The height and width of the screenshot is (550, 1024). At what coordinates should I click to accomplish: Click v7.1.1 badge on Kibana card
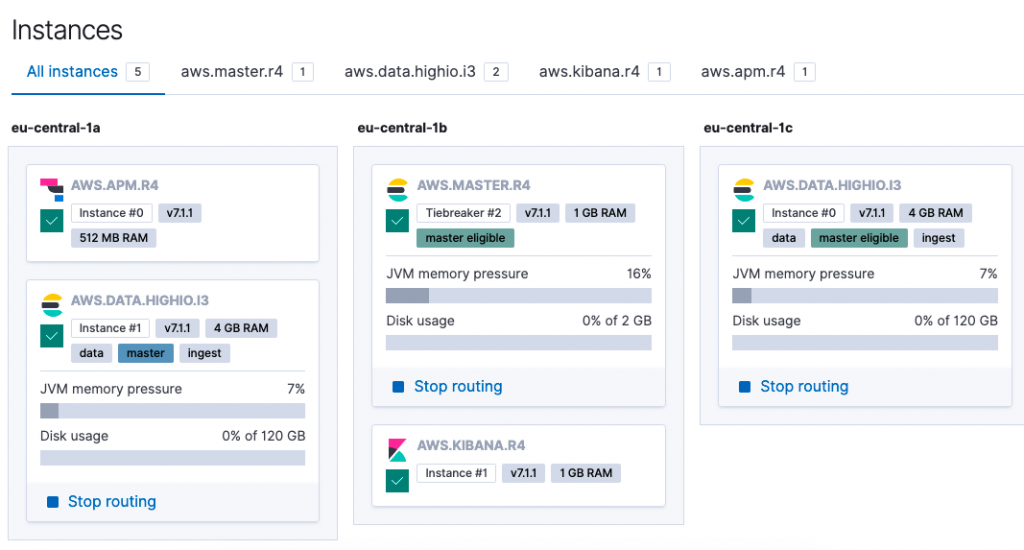(524, 473)
